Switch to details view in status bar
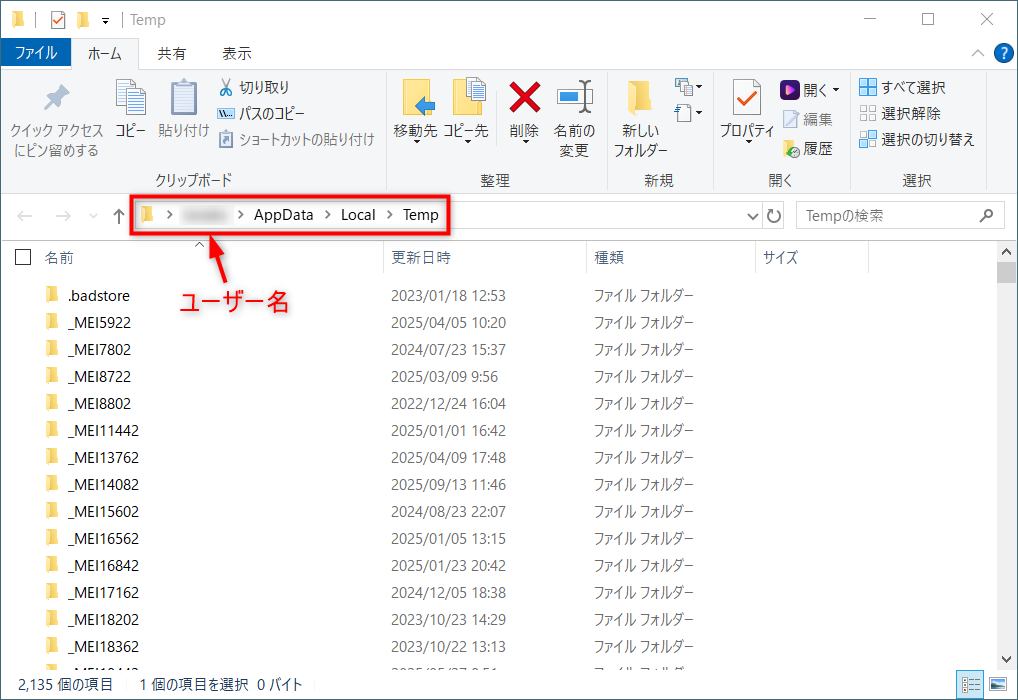The width and height of the screenshot is (1018, 700). pyautogui.click(x=970, y=685)
